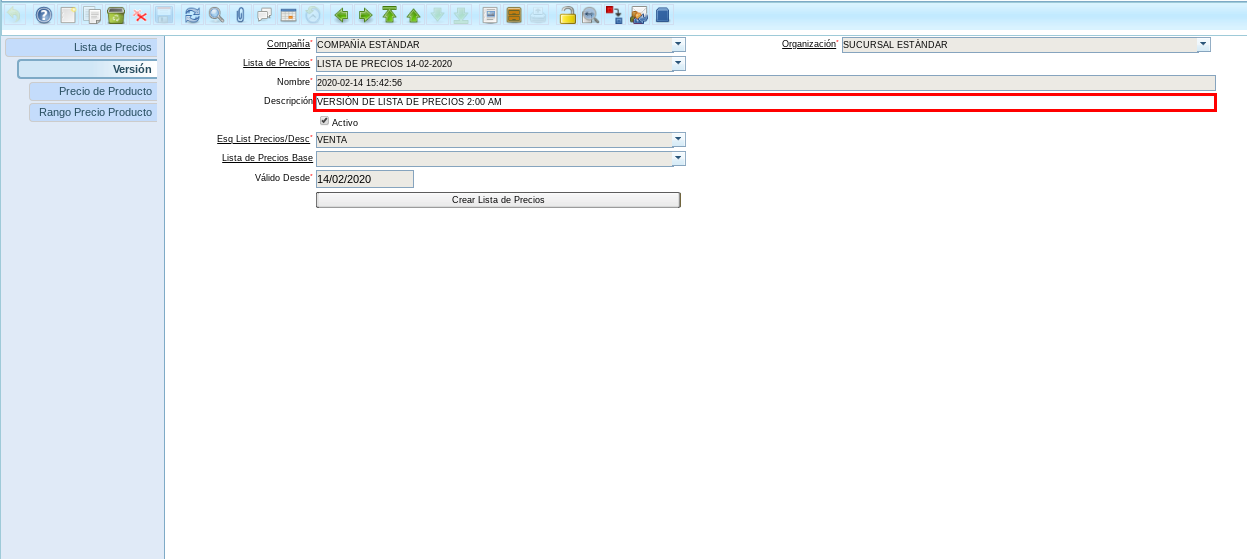The height and width of the screenshot is (559, 1247).
Task: Switch to the Lista de Precios tab
Action: [81, 47]
